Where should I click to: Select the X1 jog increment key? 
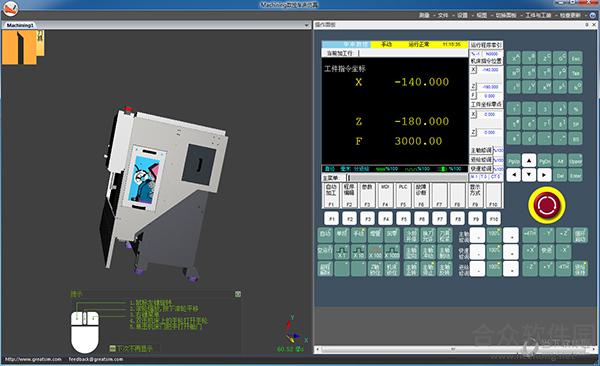[x=342, y=252]
